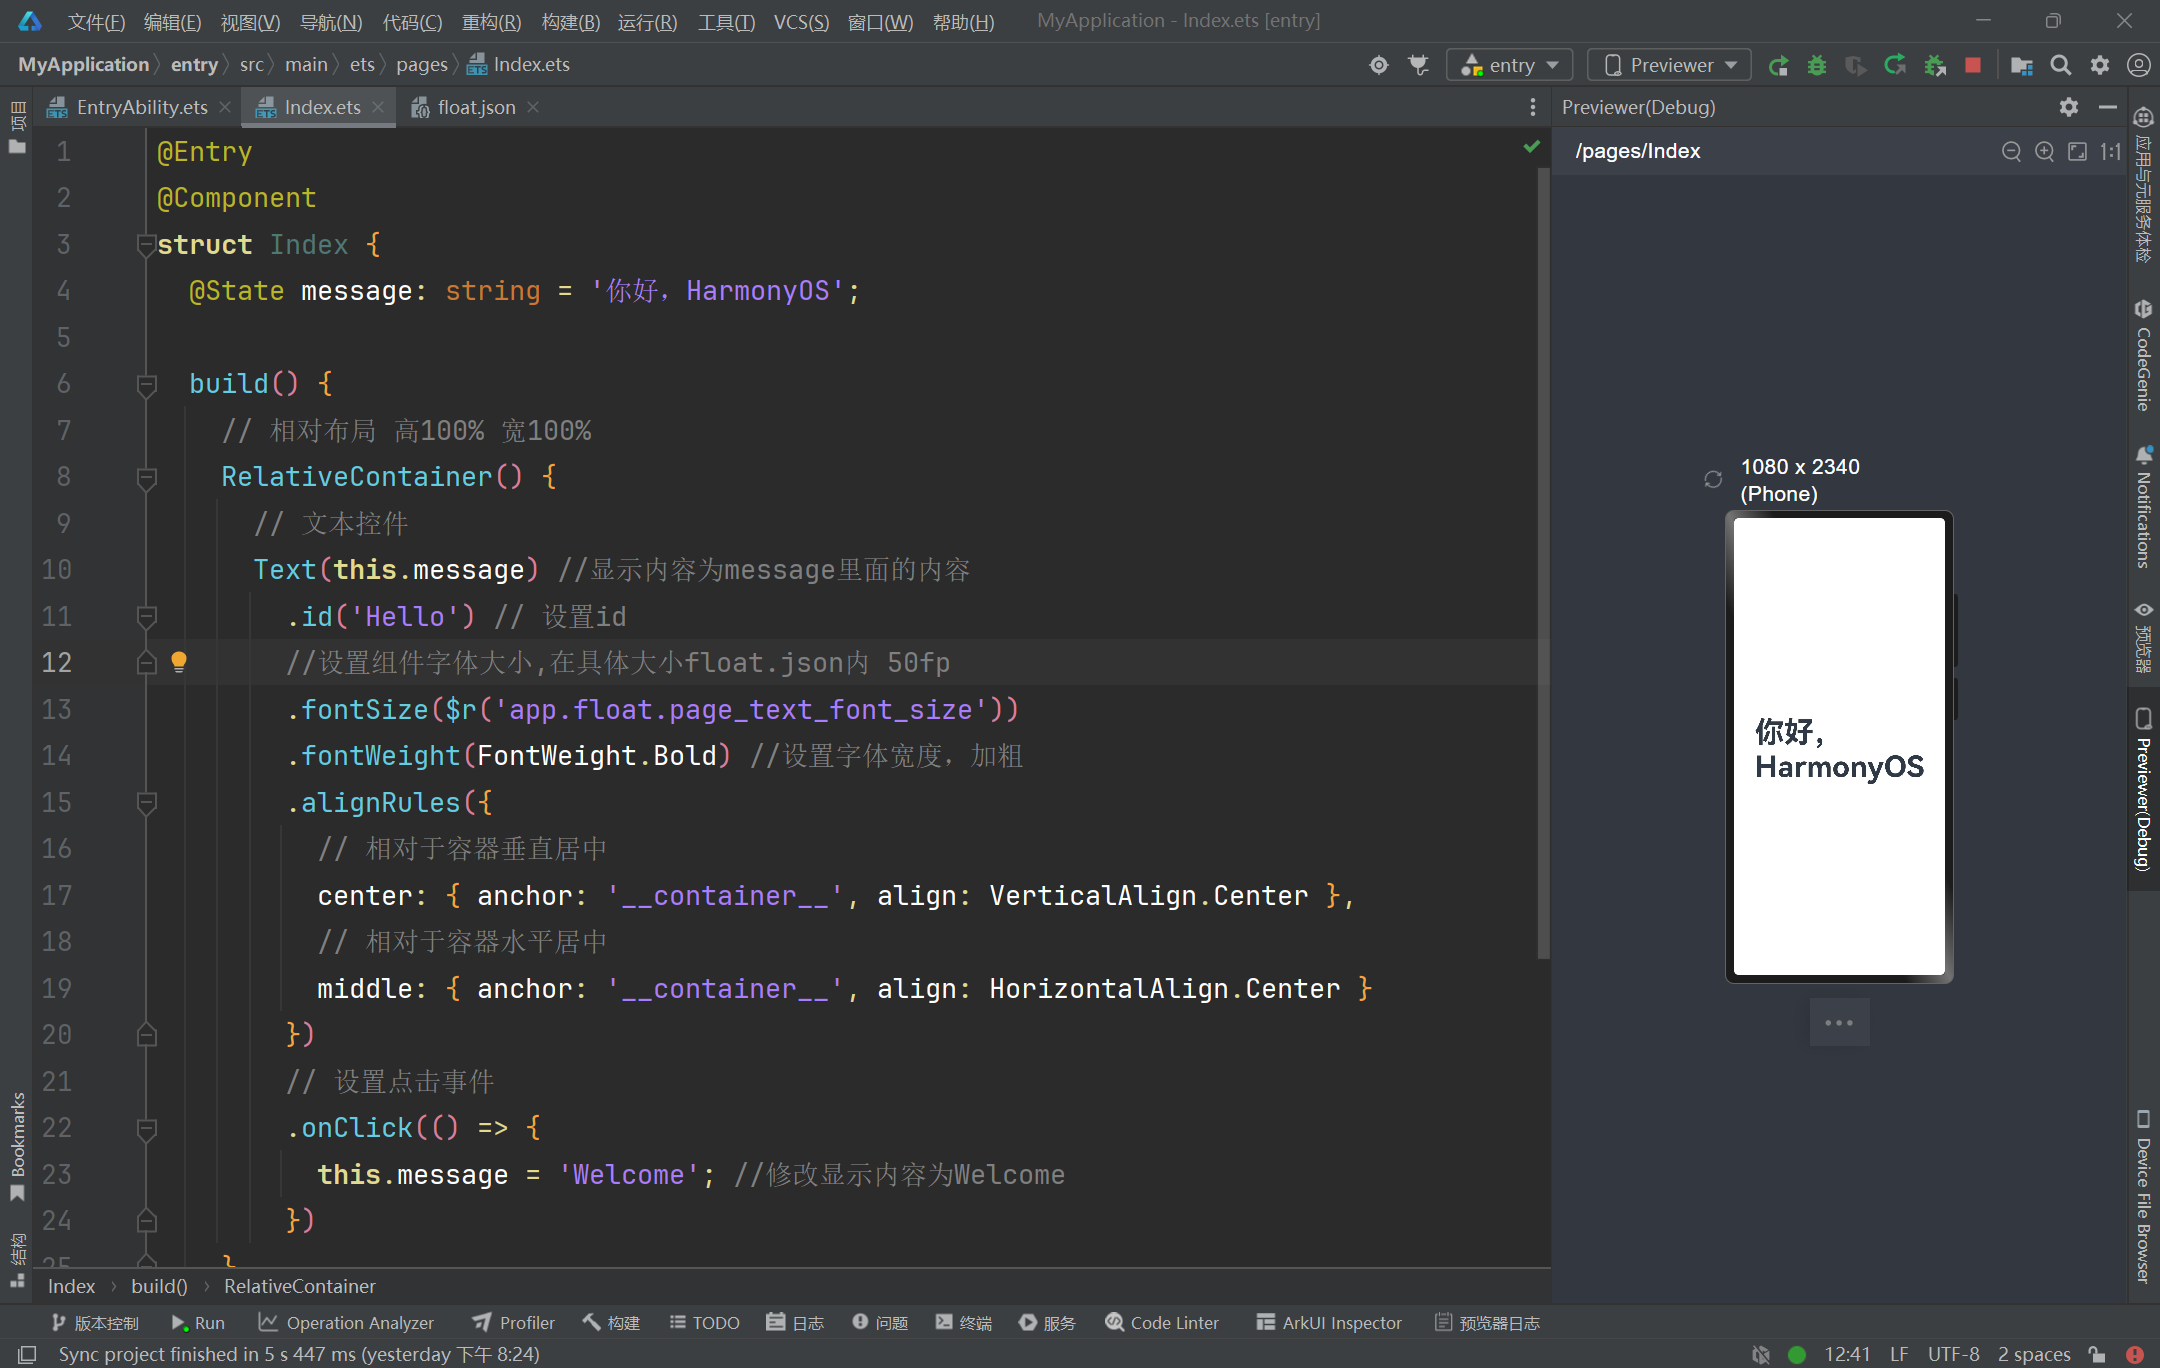Open the previewer three-dot more options
Viewport: 2160px width, 1368px height.
(x=1839, y=1022)
